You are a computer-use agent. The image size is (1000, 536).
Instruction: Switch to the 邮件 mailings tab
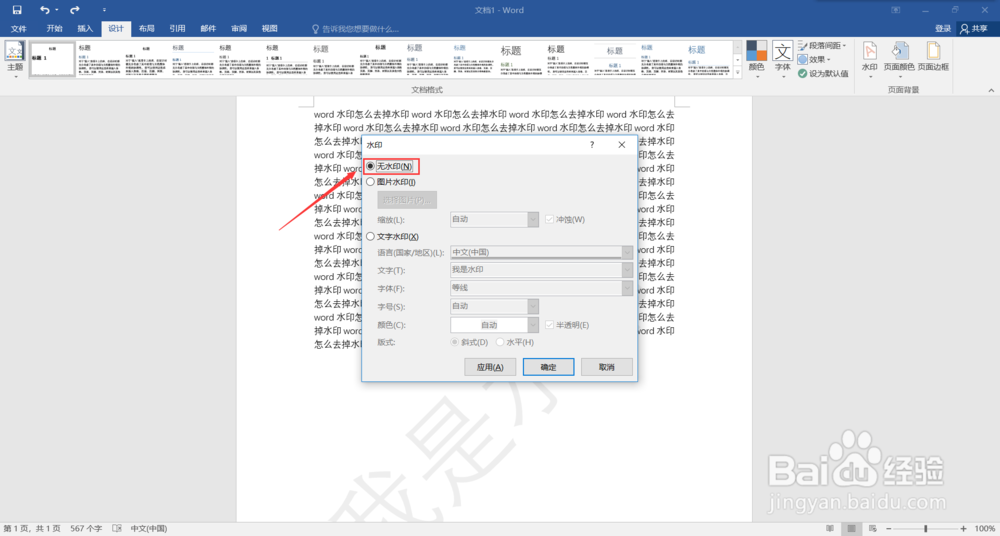[x=208, y=29]
